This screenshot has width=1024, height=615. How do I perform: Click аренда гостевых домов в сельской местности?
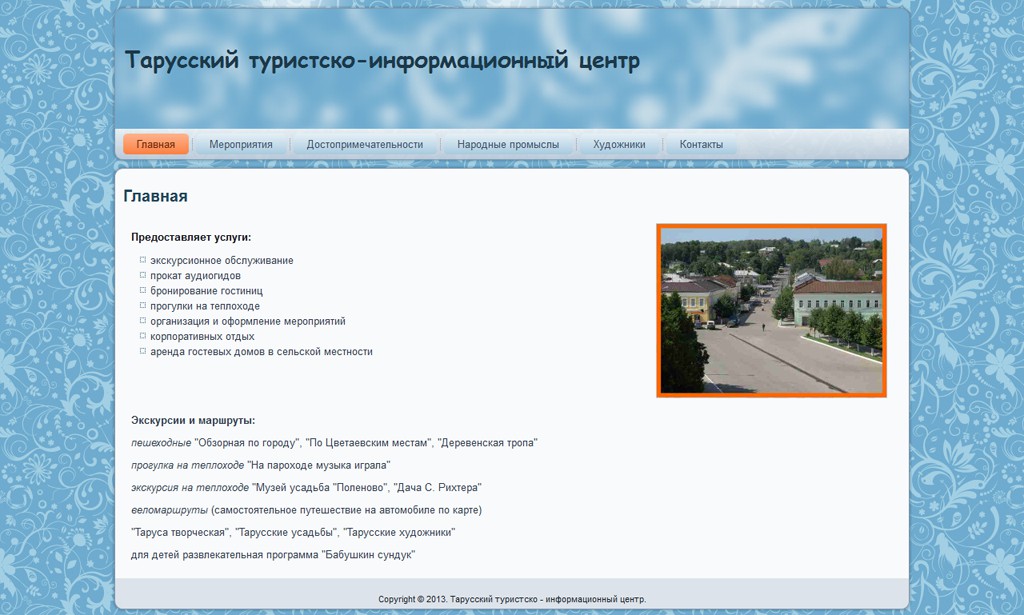pyautogui.click(x=261, y=351)
